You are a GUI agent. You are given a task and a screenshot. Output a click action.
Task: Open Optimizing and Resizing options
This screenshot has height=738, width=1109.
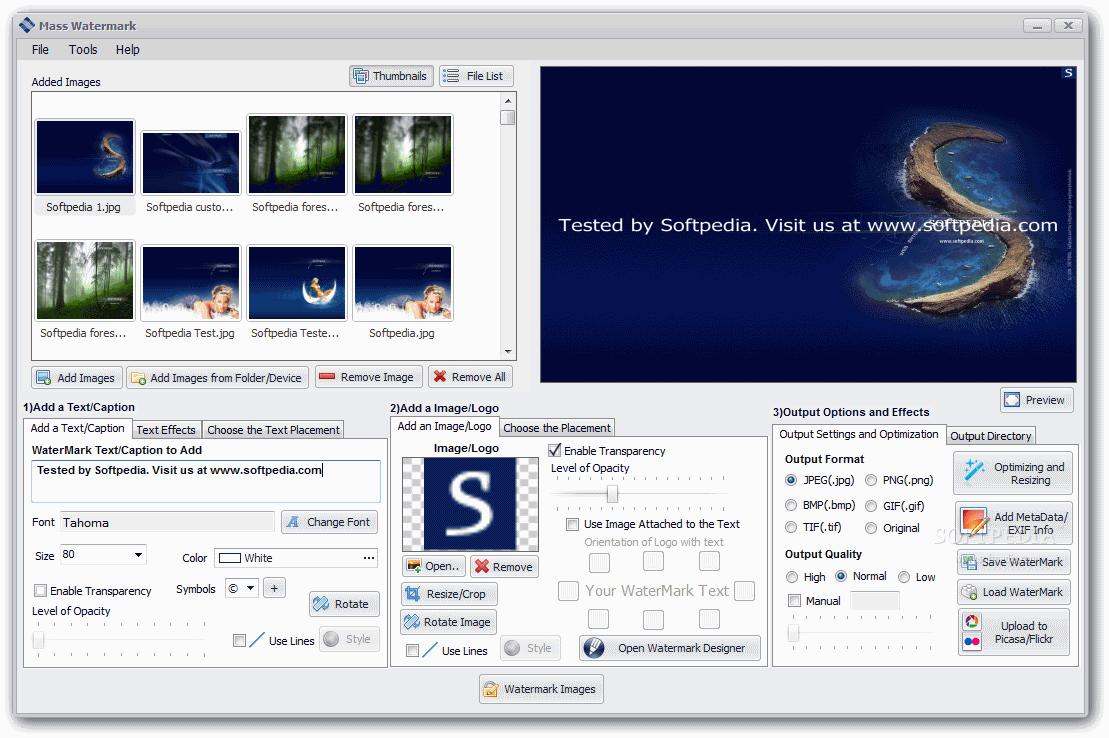(x=1013, y=473)
